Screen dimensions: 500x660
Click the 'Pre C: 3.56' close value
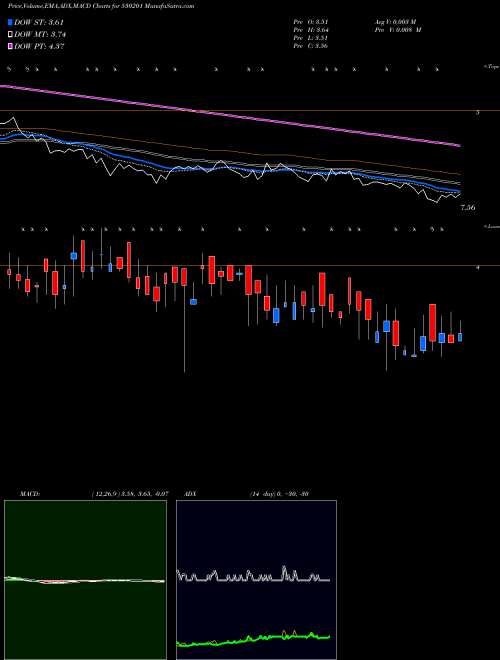click(311, 46)
